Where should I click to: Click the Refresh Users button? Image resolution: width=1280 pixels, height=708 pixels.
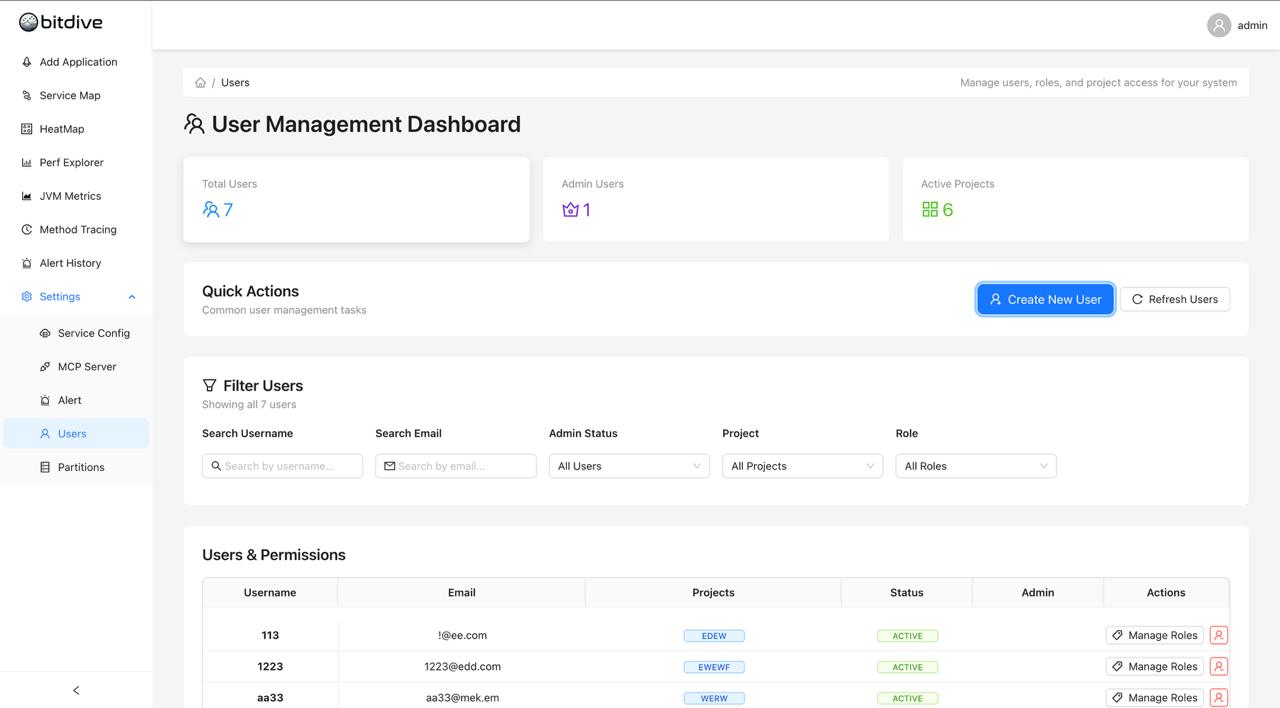pyautogui.click(x=1175, y=299)
